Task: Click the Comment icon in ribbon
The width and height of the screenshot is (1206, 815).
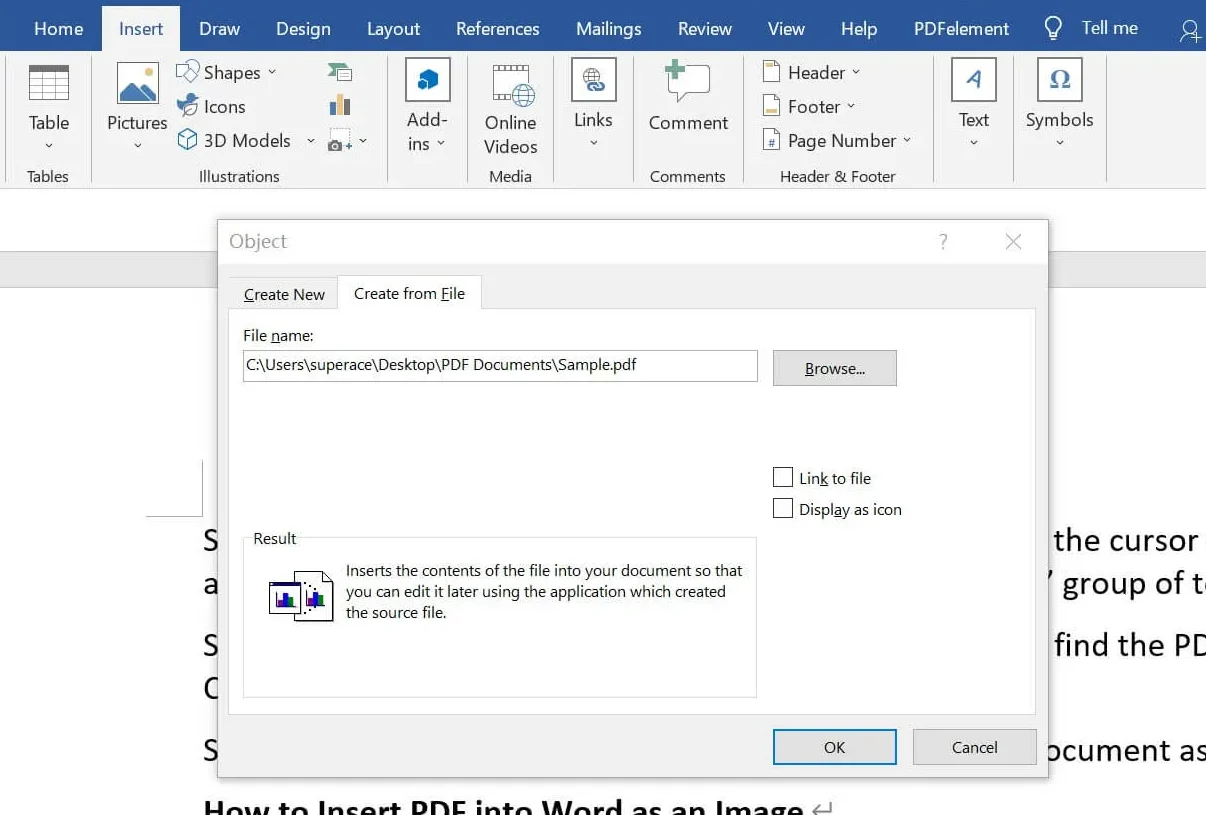Action: tap(688, 84)
